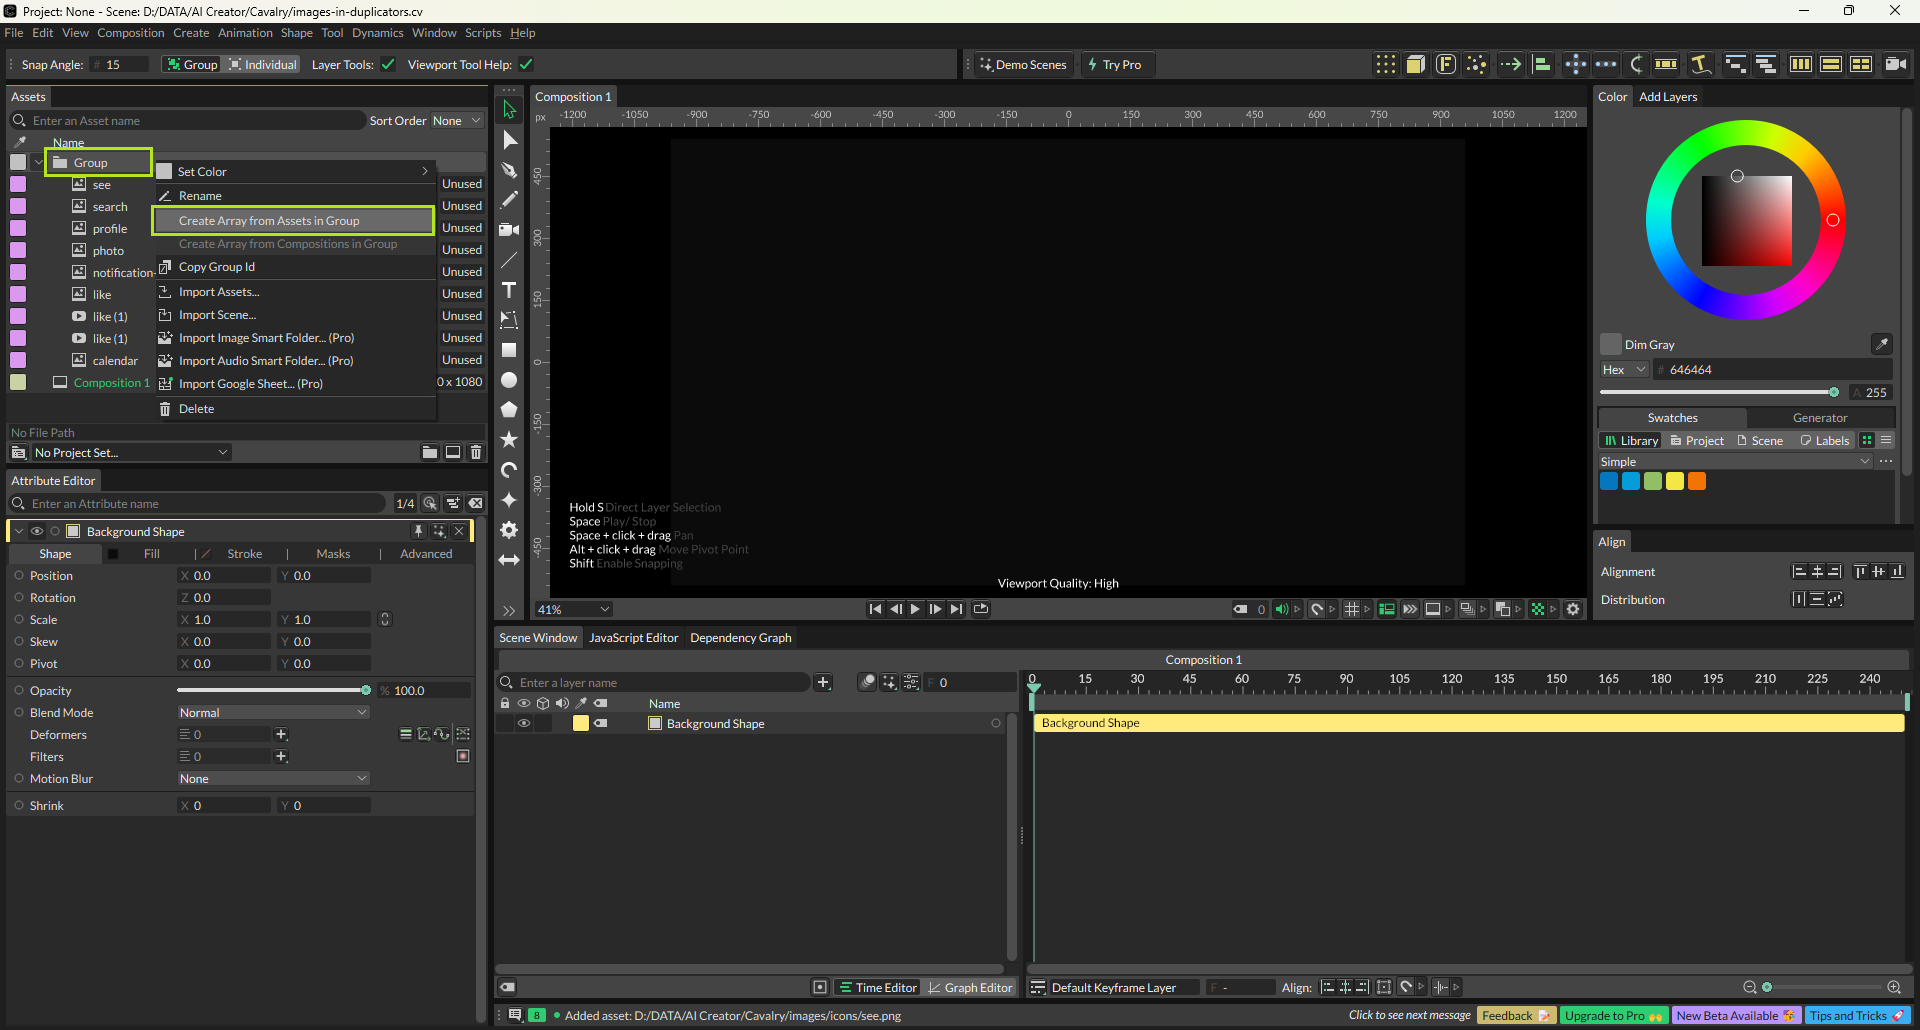Click the Camera tool icon
This screenshot has height=1030, width=1920.
pos(509,230)
